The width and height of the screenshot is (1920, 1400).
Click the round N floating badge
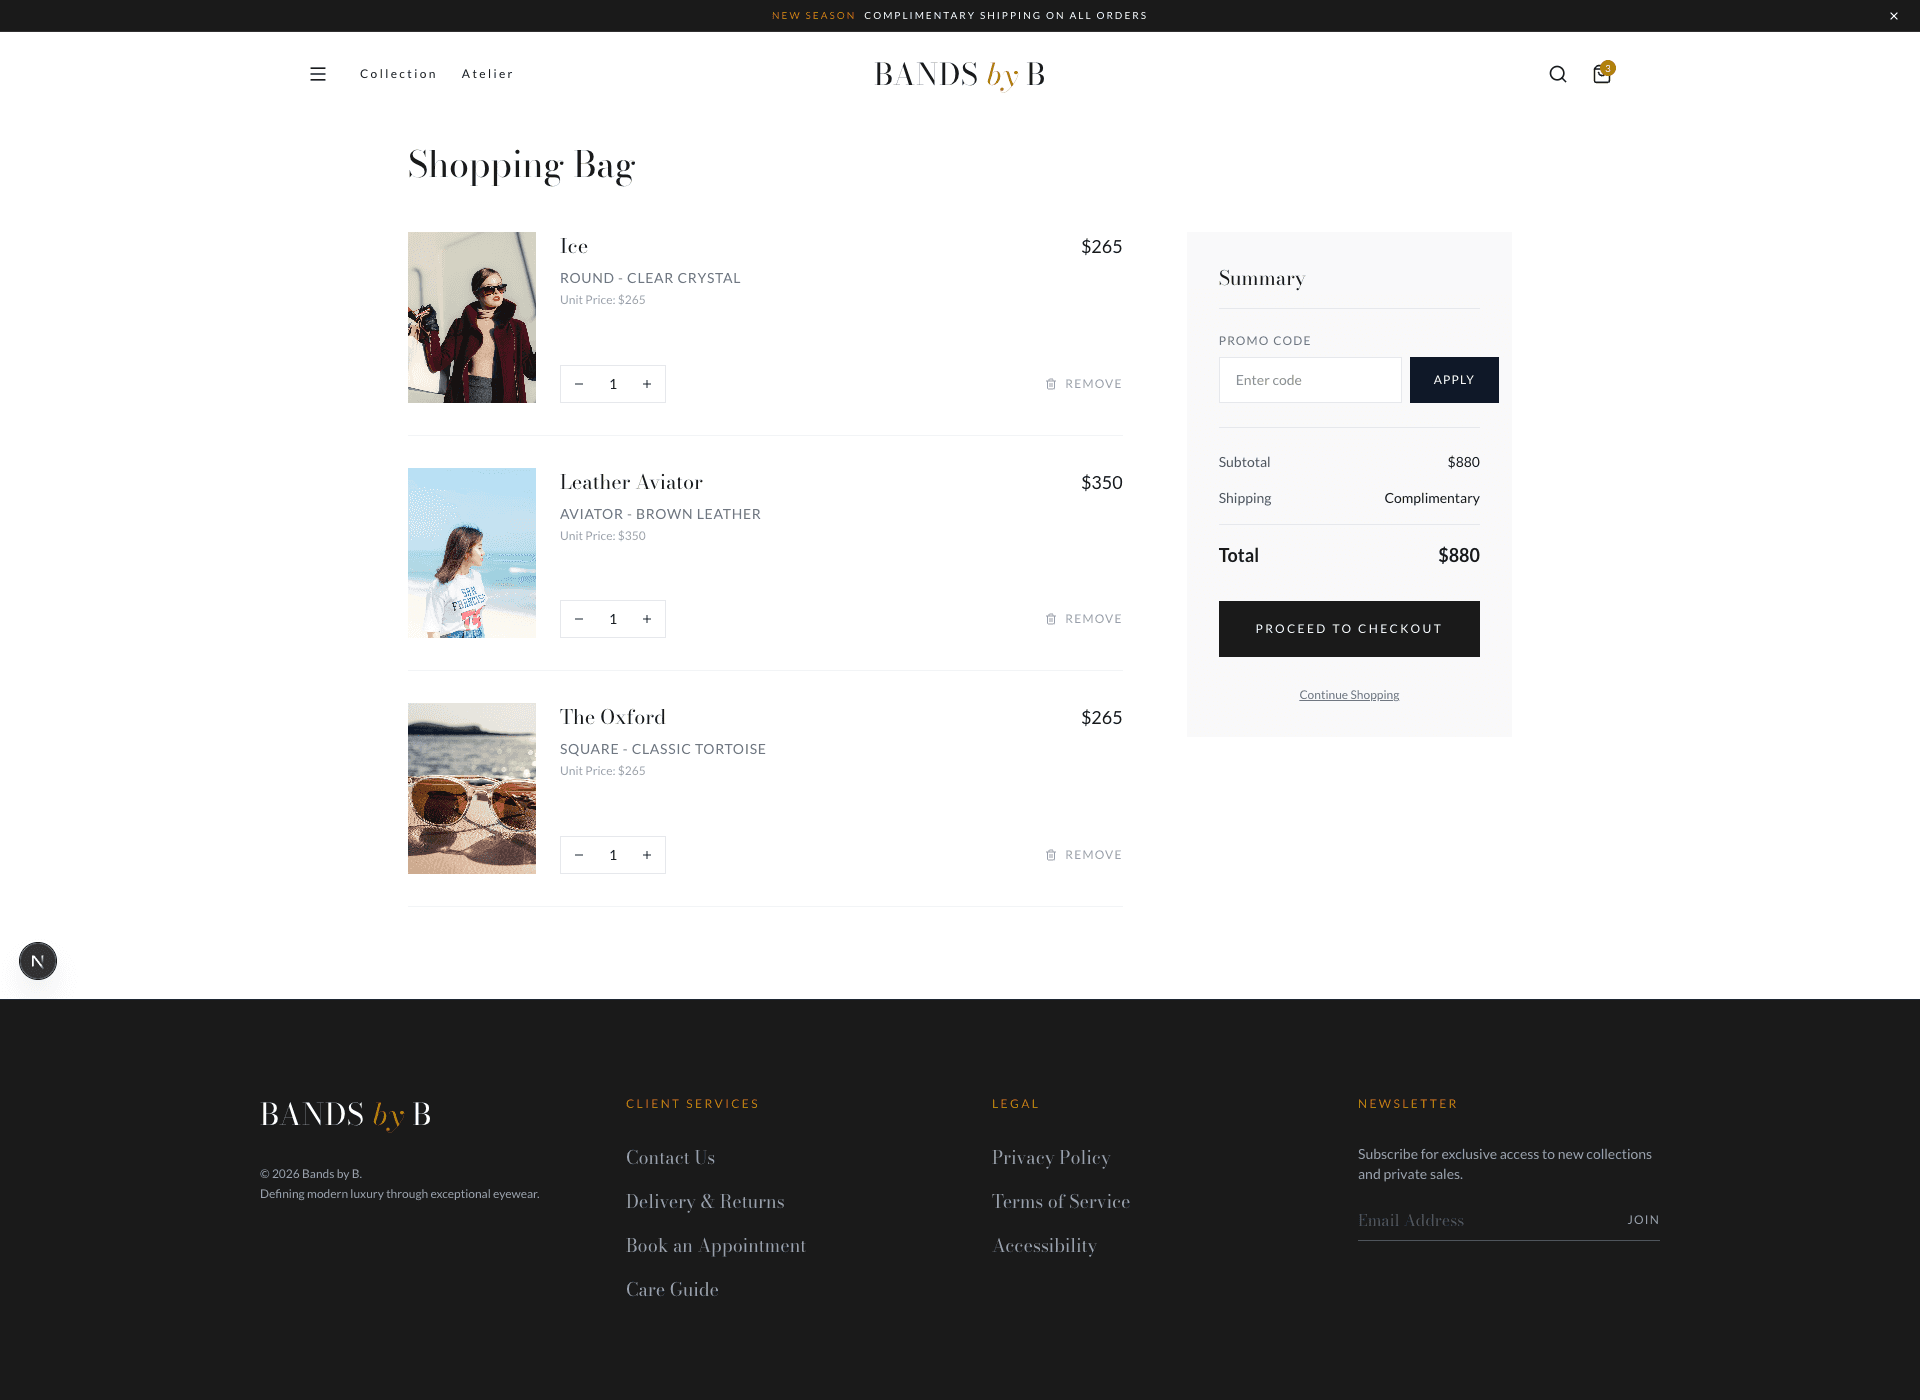click(x=38, y=961)
